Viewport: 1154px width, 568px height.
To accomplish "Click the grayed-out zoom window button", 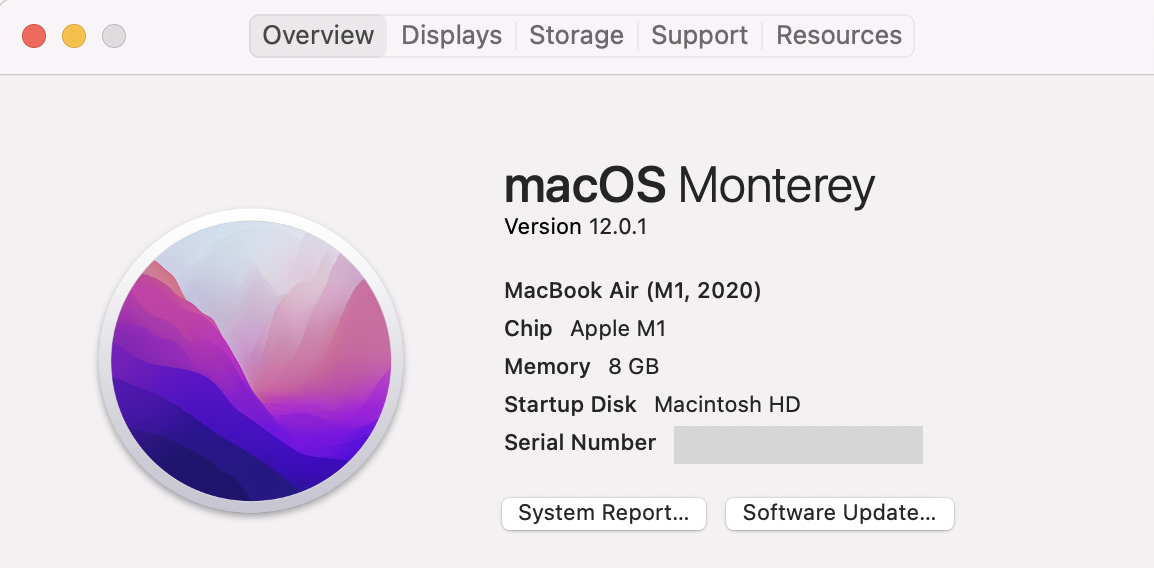I will tap(113, 35).
